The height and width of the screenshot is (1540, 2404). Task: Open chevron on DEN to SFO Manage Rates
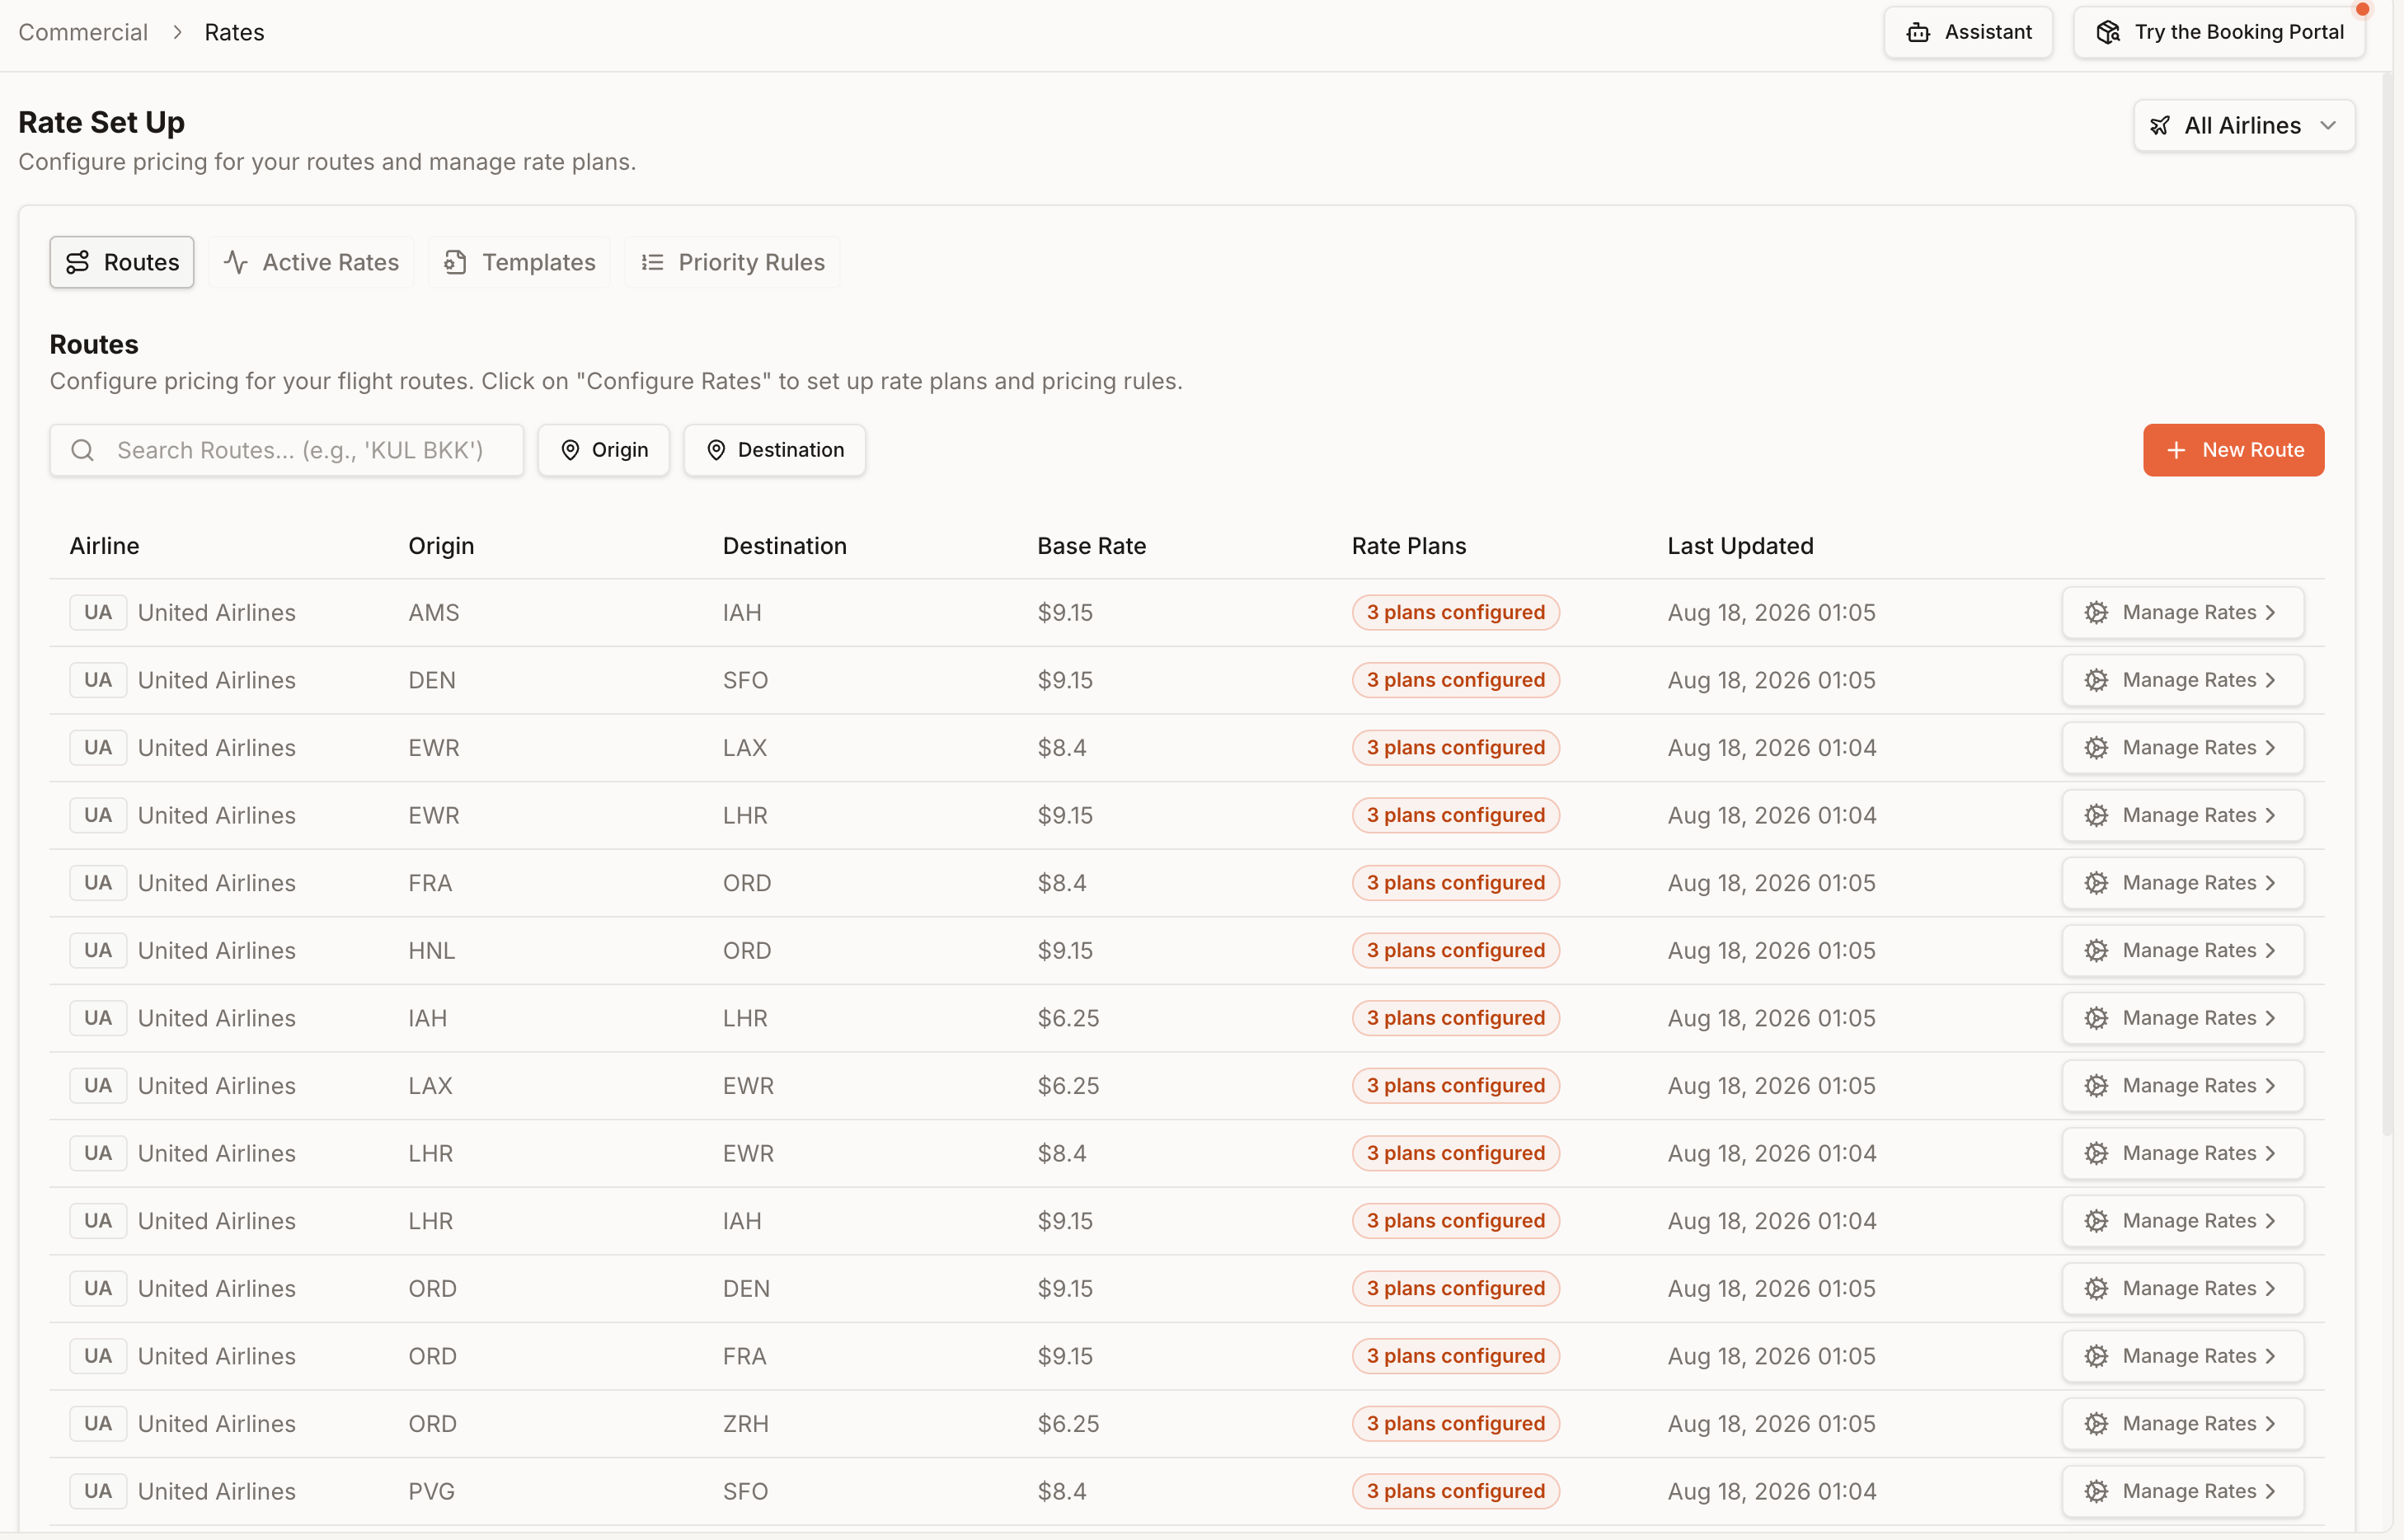point(2271,680)
